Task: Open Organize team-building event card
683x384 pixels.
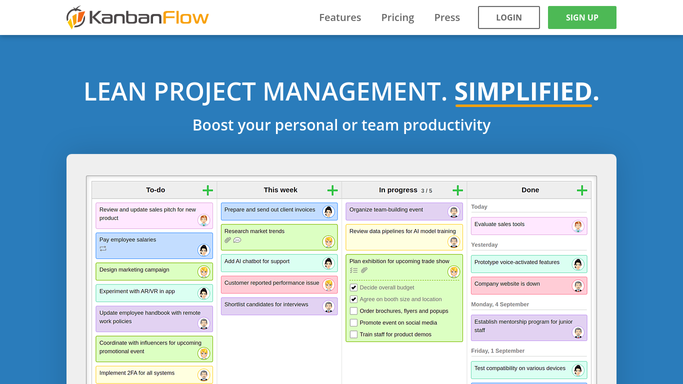Action: pyautogui.click(x=404, y=212)
